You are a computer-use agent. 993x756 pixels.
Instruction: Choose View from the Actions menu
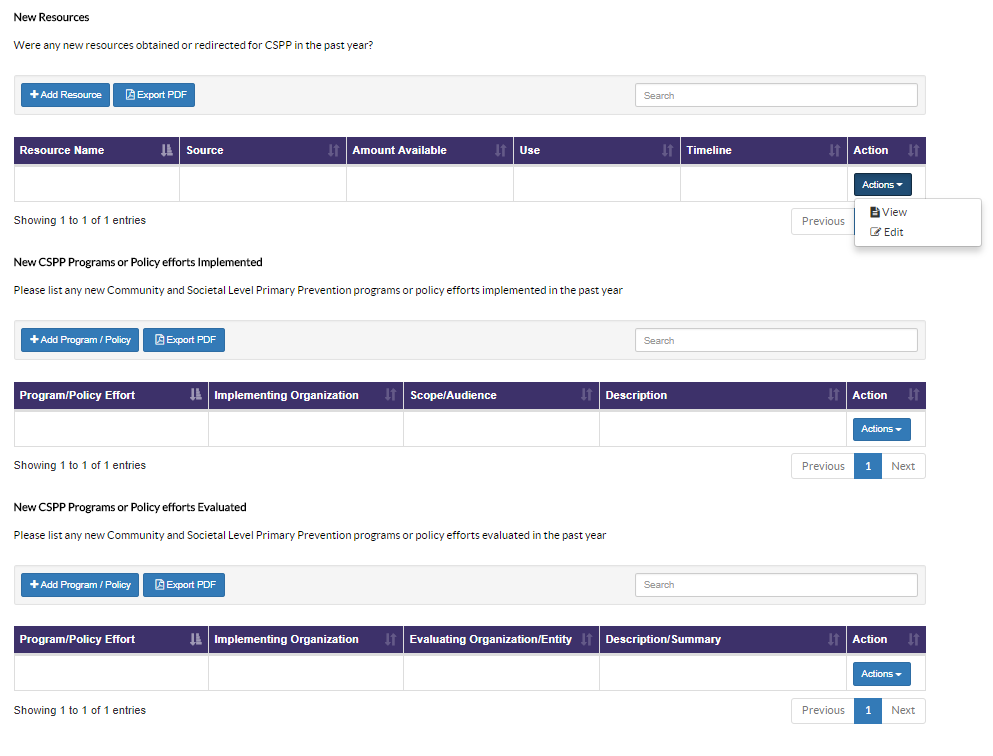889,212
